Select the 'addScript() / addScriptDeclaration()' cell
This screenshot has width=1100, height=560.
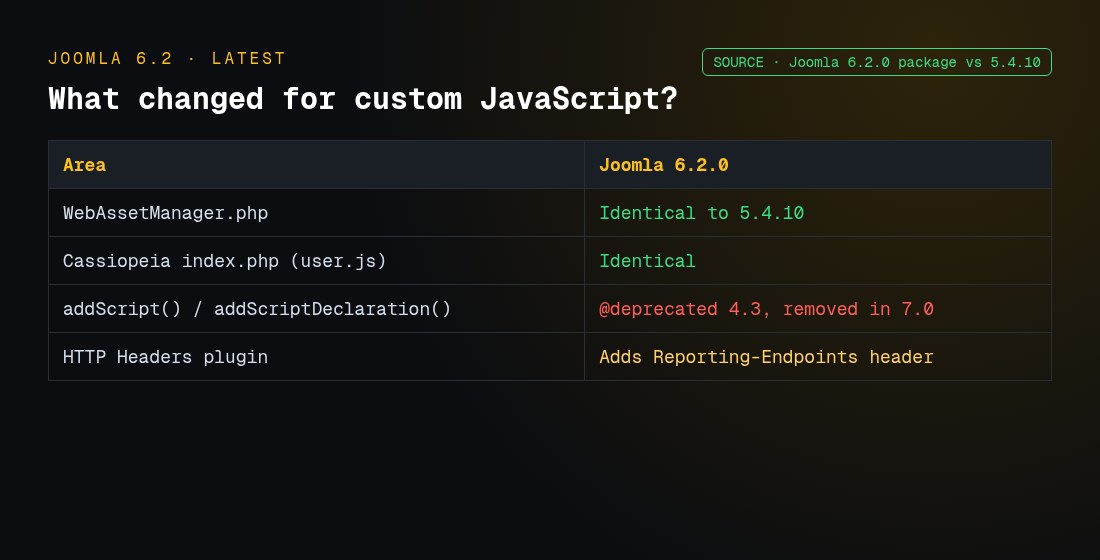[316, 309]
